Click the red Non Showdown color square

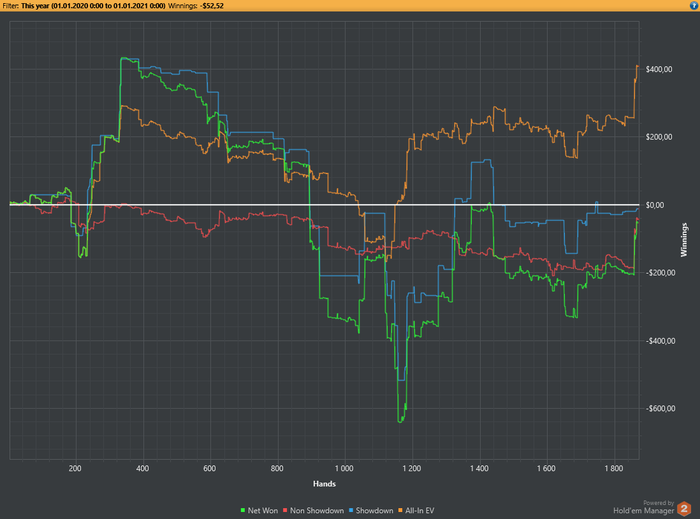(x=285, y=510)
